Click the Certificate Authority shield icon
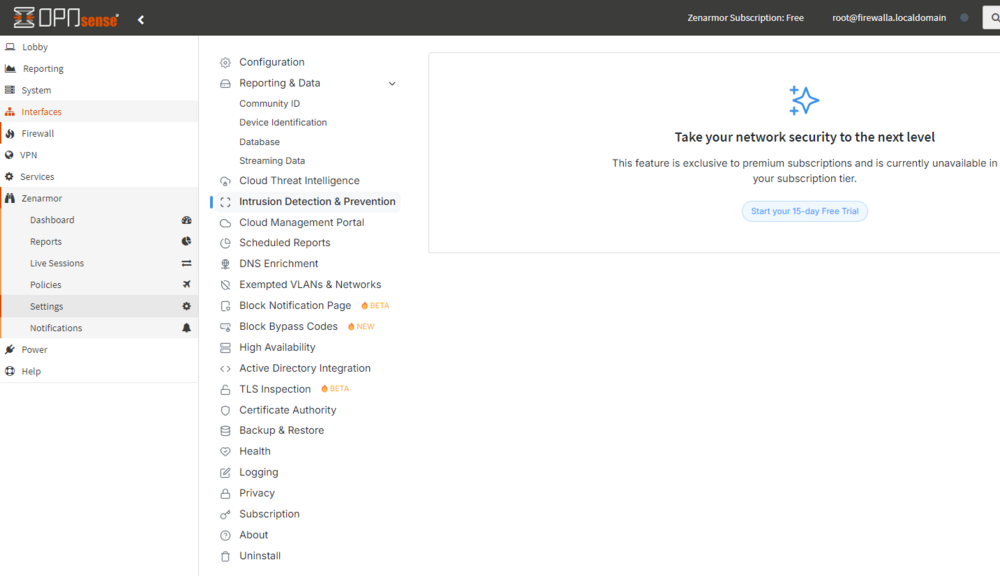1000x576 pixels. tap(225, 411)
